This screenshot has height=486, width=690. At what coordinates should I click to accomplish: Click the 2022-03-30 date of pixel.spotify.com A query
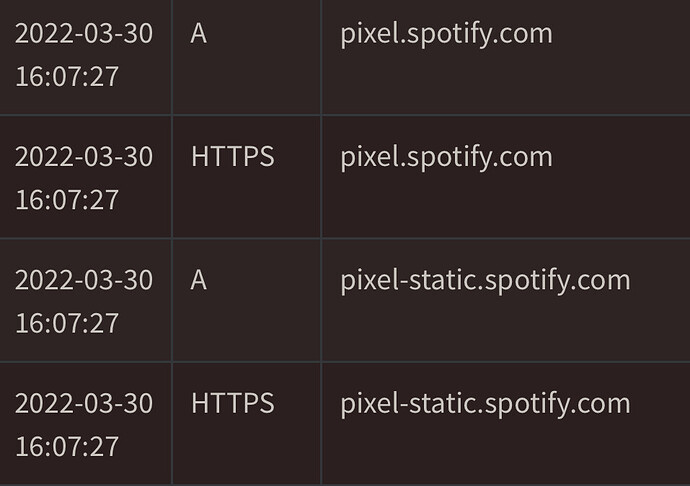click(x=84, y=34)
